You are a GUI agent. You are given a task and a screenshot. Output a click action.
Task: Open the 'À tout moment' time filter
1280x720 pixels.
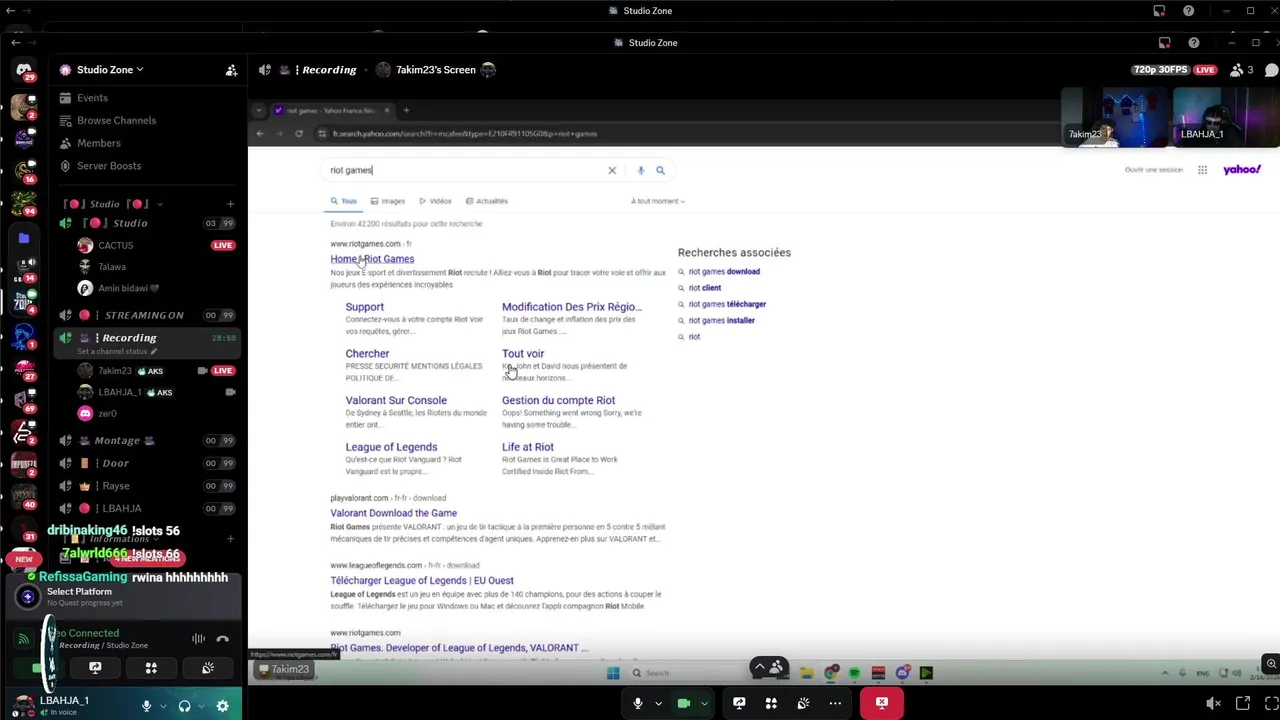pos(657,201)
